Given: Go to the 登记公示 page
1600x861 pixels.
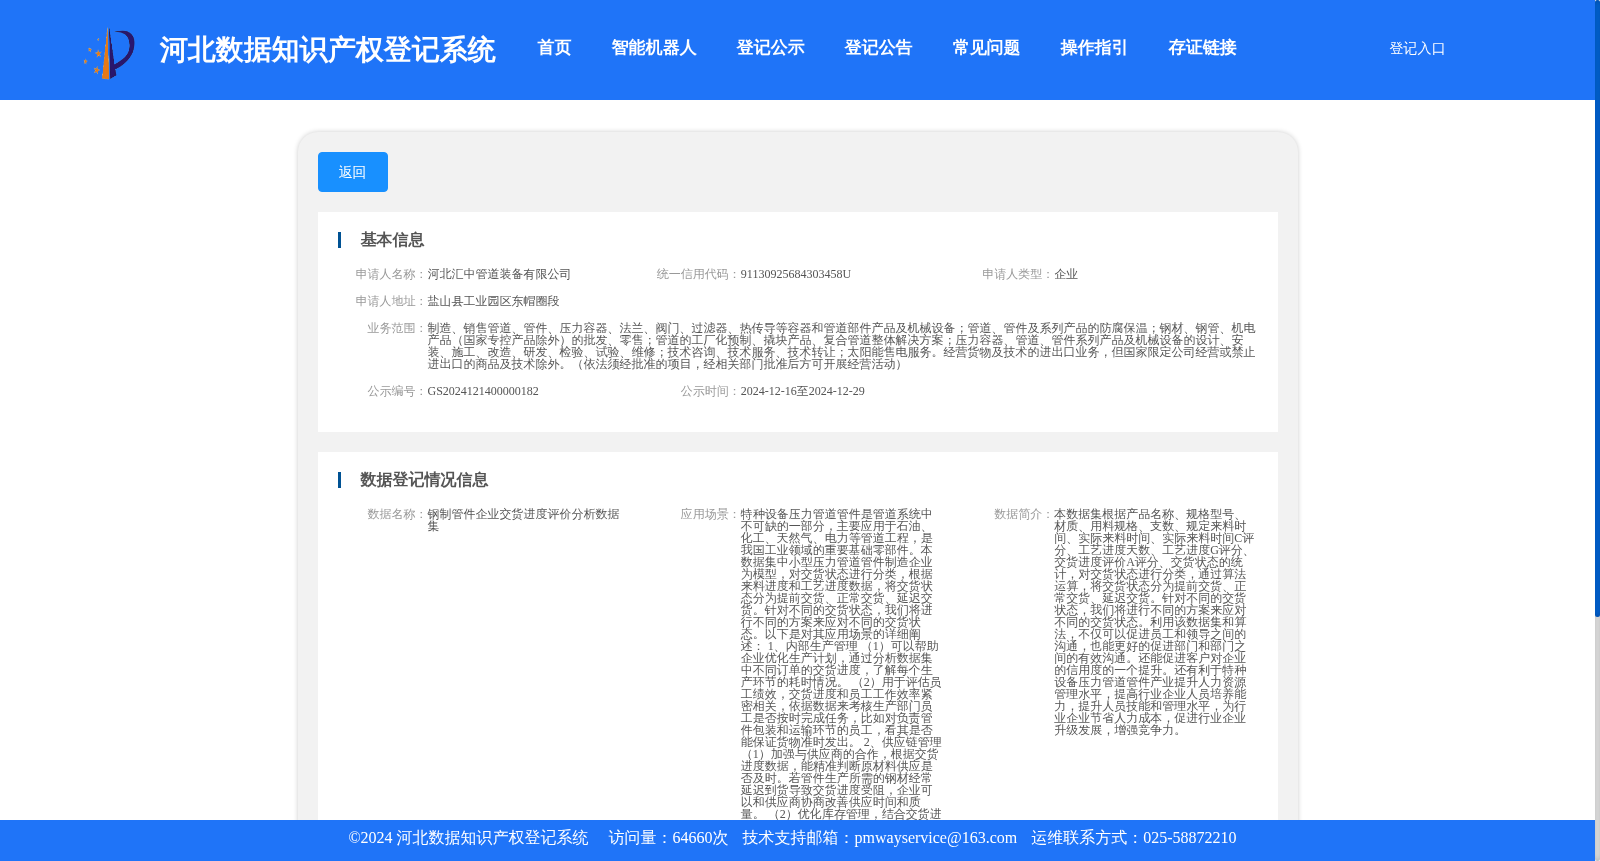Looking at the screenshot, I should pos(770,48).
